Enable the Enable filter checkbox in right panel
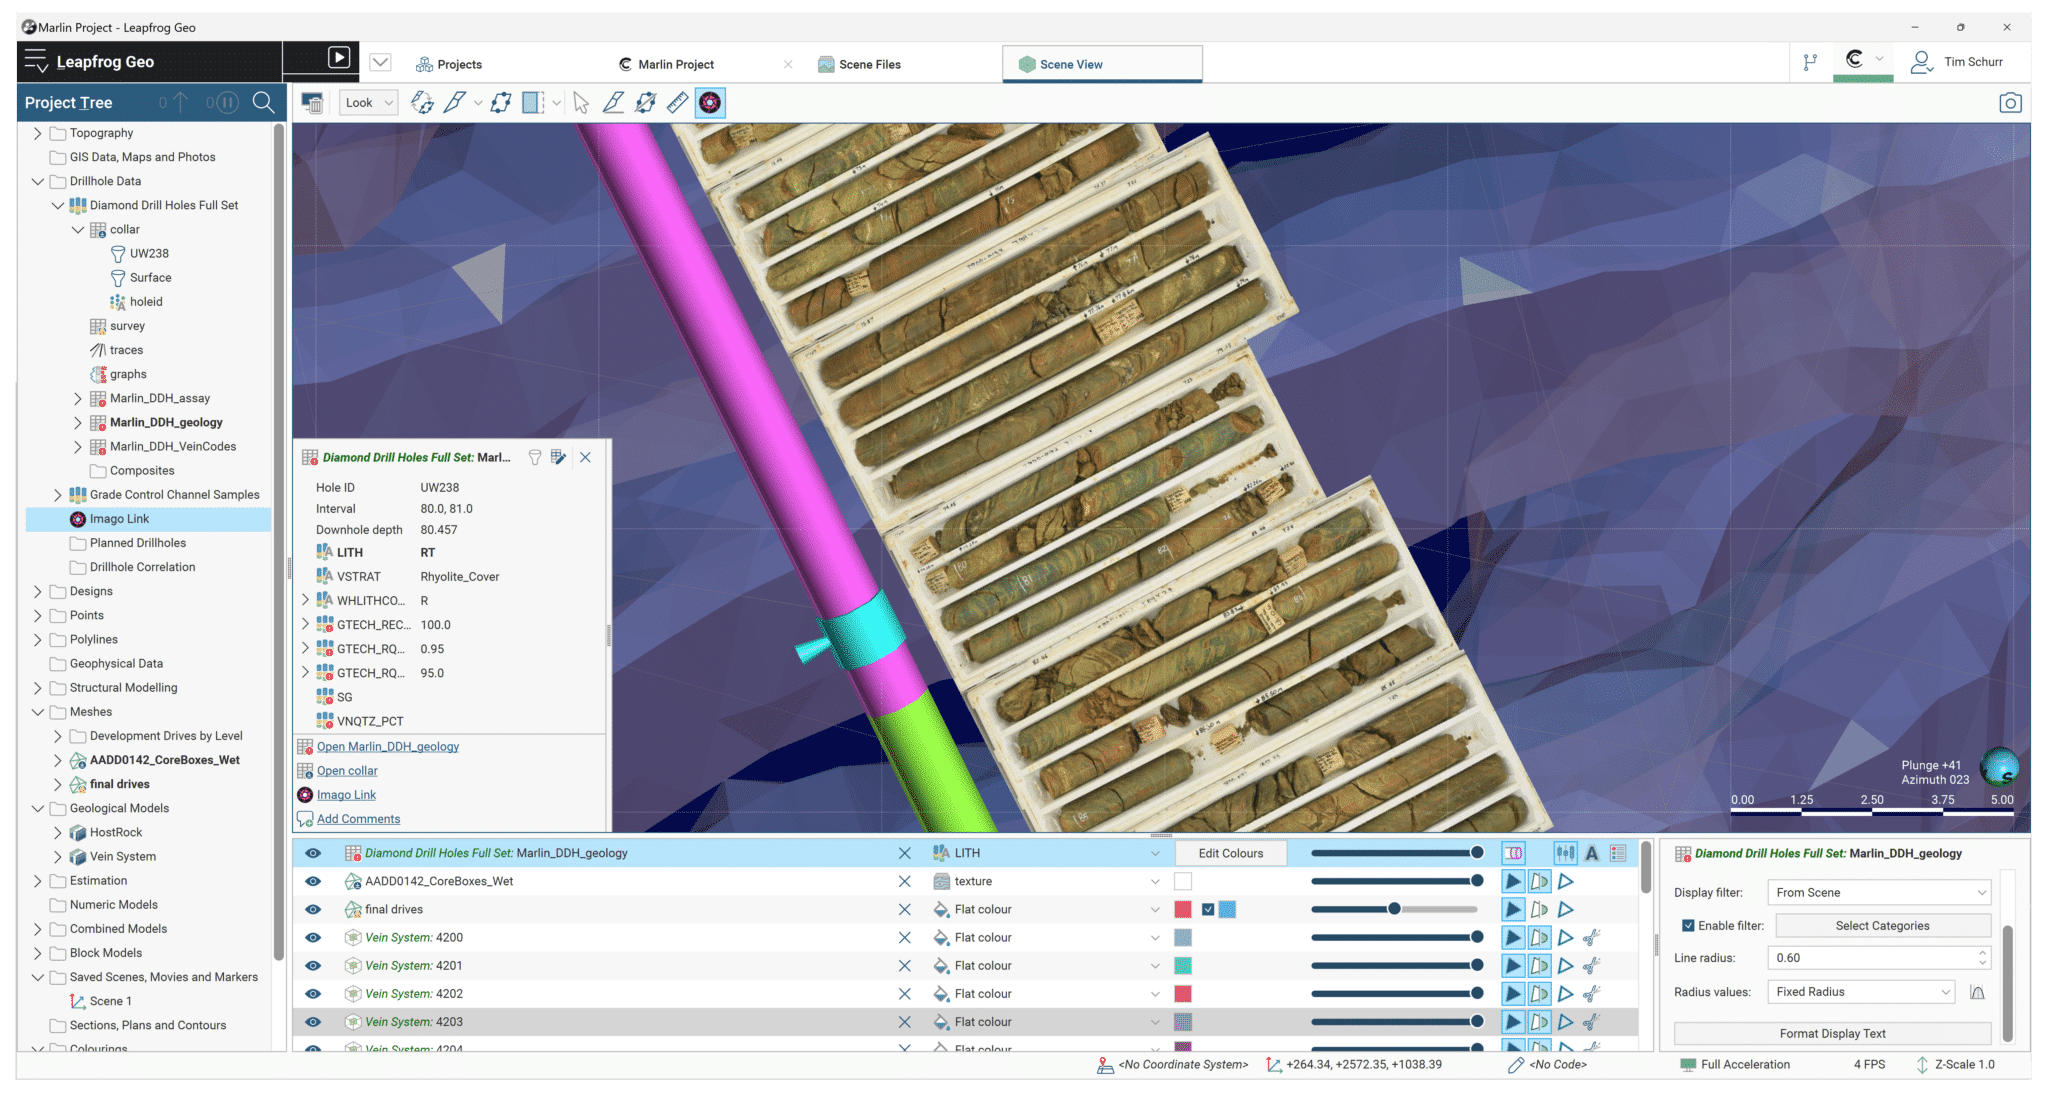 [x=1686, y=926]
